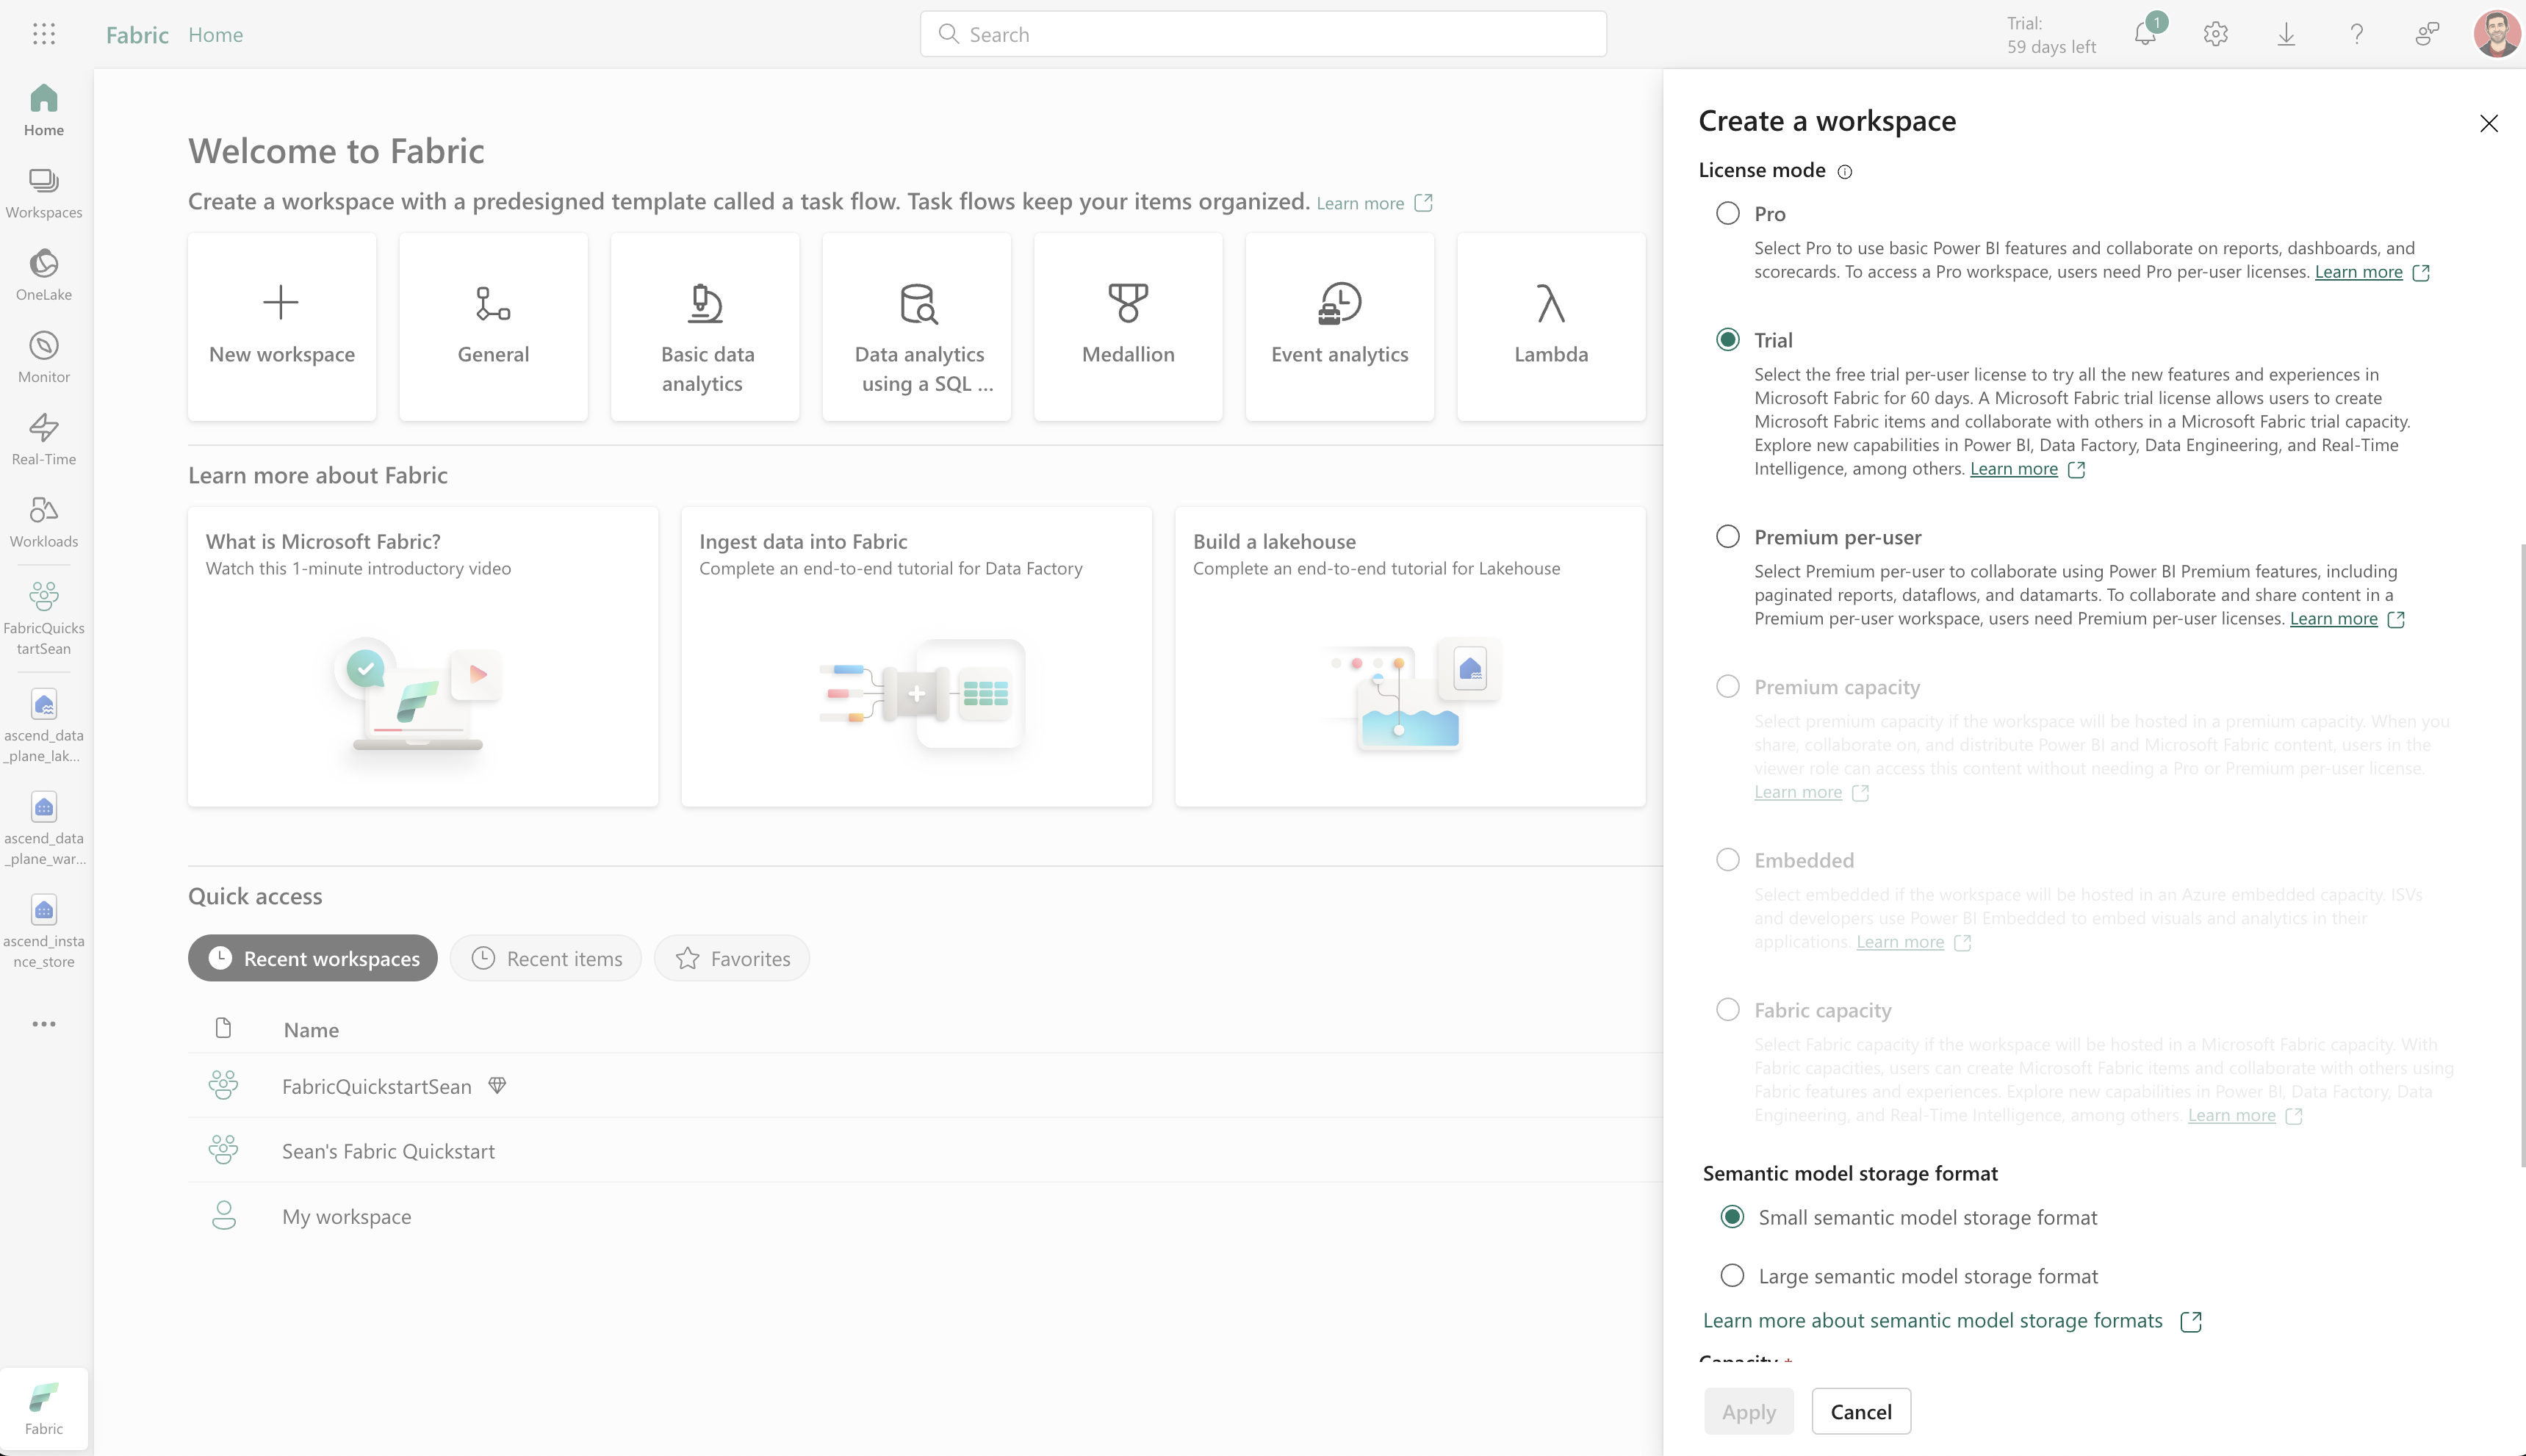Screen dimensions: 2526x1456
Task: Open Real-Time hub in the sidebar
Action: pyautogui.click(x=44, y=439)
